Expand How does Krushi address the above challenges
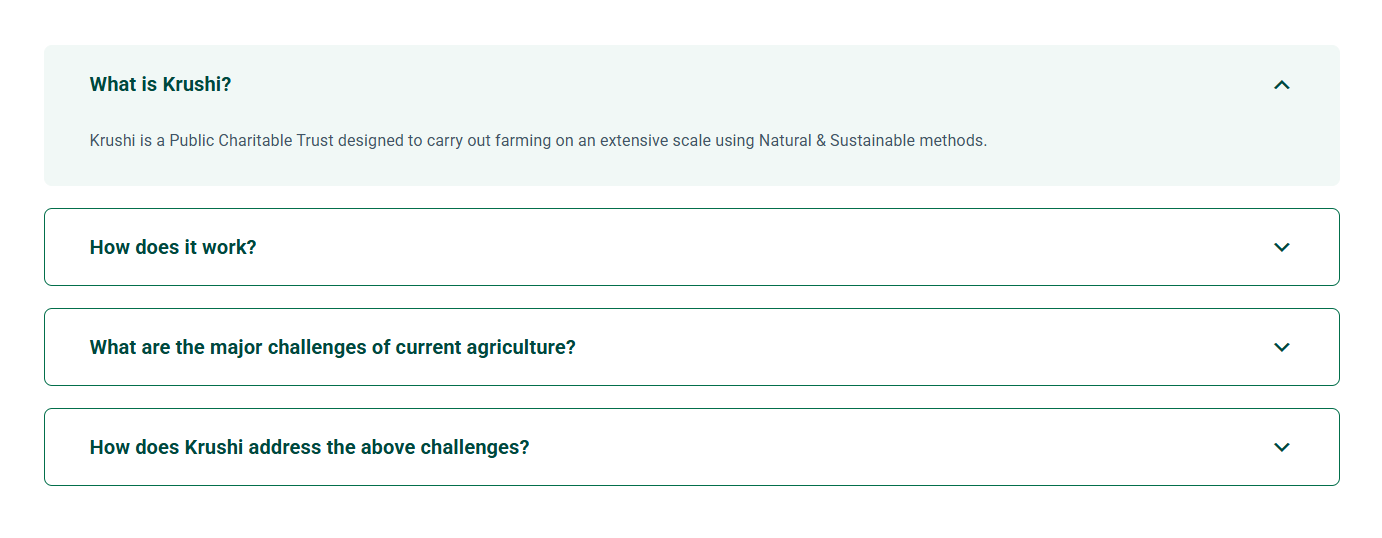Image resolution: width=1382 pixels, height=538 pixels. click(1281, 447)
